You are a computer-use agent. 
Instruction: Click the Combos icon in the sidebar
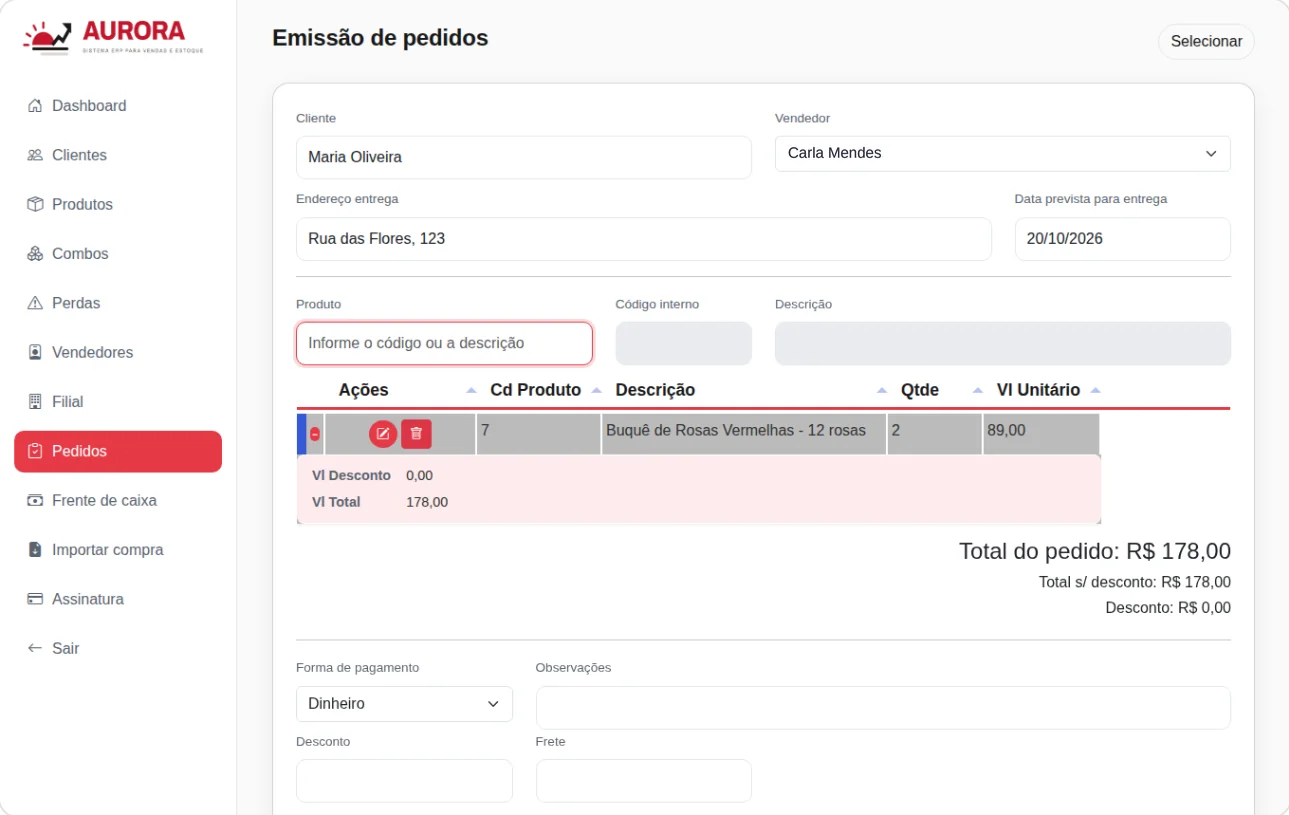point(35,254)
